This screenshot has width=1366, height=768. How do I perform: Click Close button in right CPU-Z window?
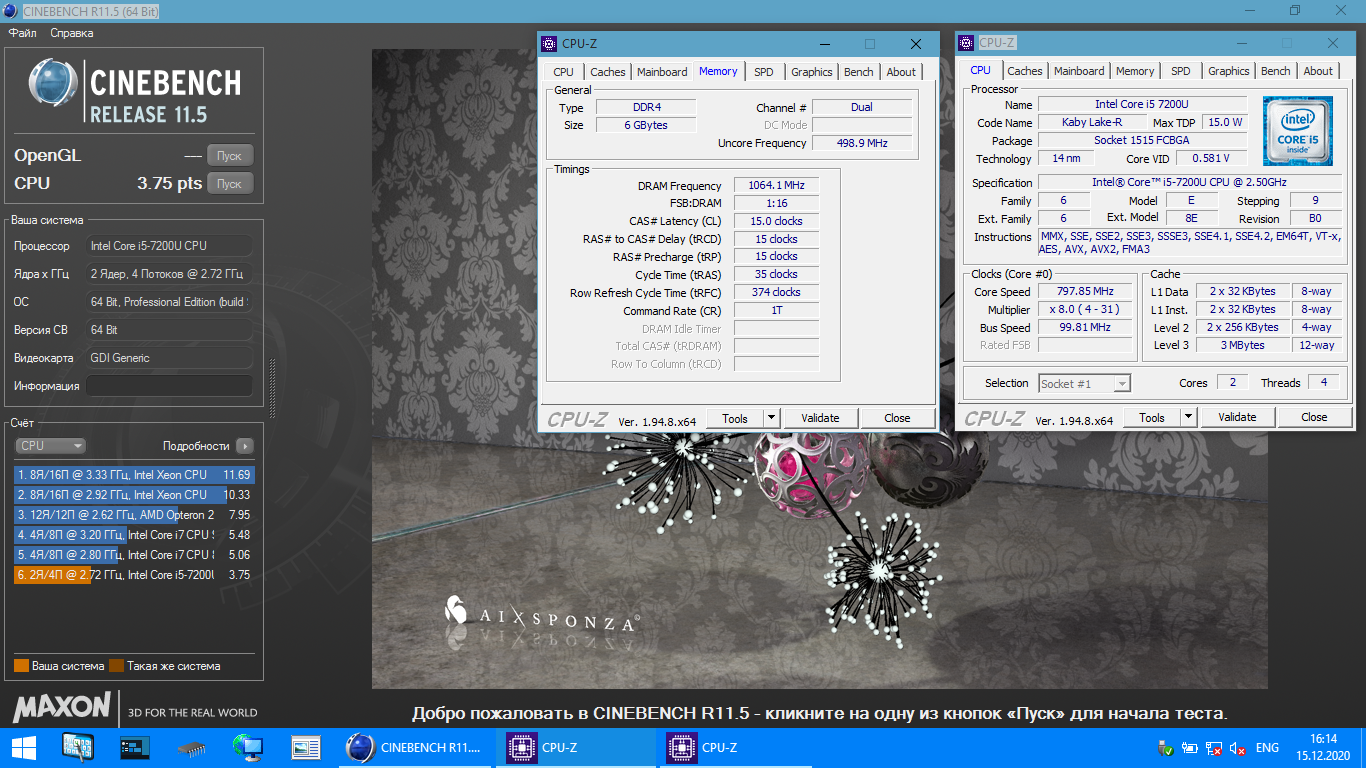pyautogui.click(x=1314, y=417)
